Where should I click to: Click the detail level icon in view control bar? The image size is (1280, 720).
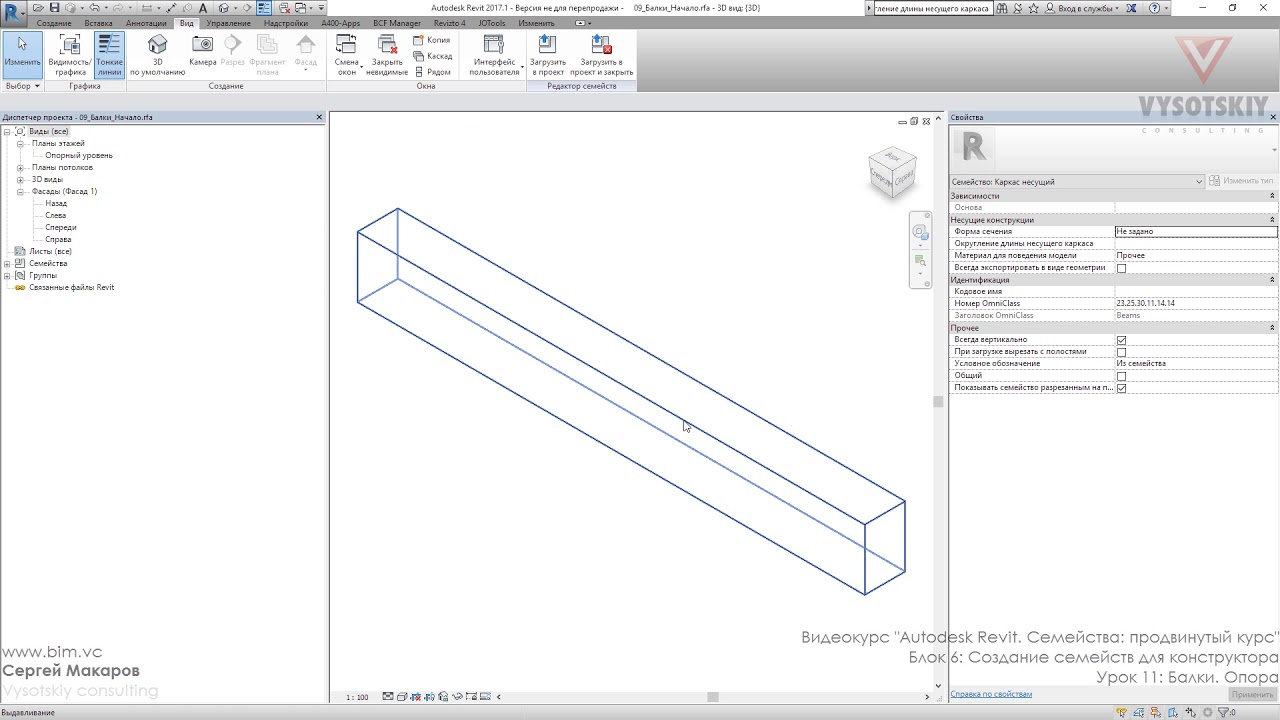click(x=388, y=697)
